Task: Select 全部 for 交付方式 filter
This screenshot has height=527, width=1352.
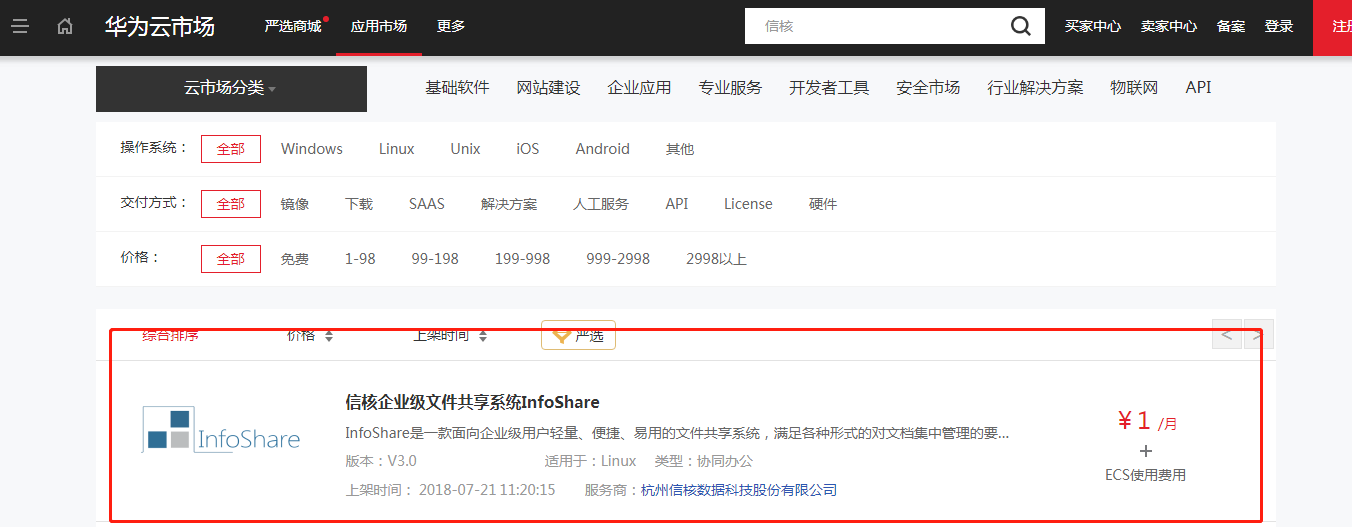Action: click(231, 204)
